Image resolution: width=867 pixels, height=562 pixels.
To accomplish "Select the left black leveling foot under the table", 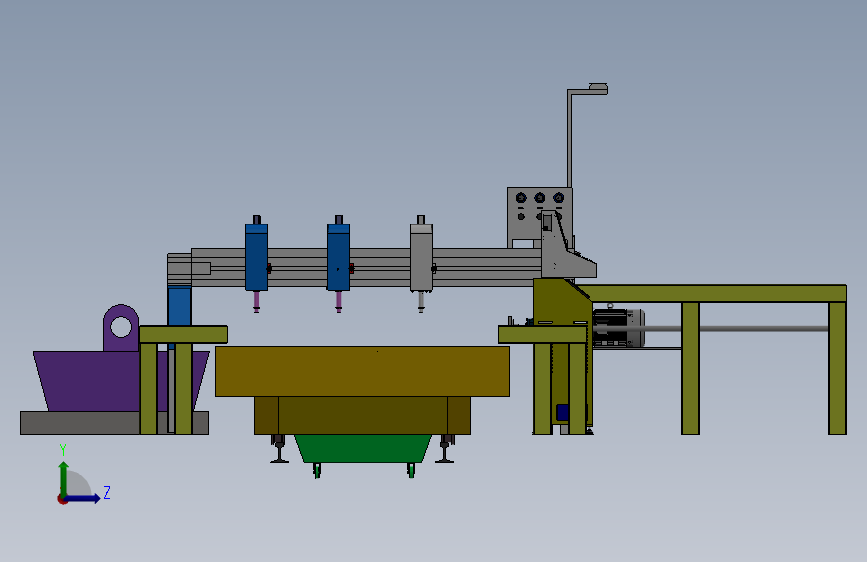I will 279,449.
